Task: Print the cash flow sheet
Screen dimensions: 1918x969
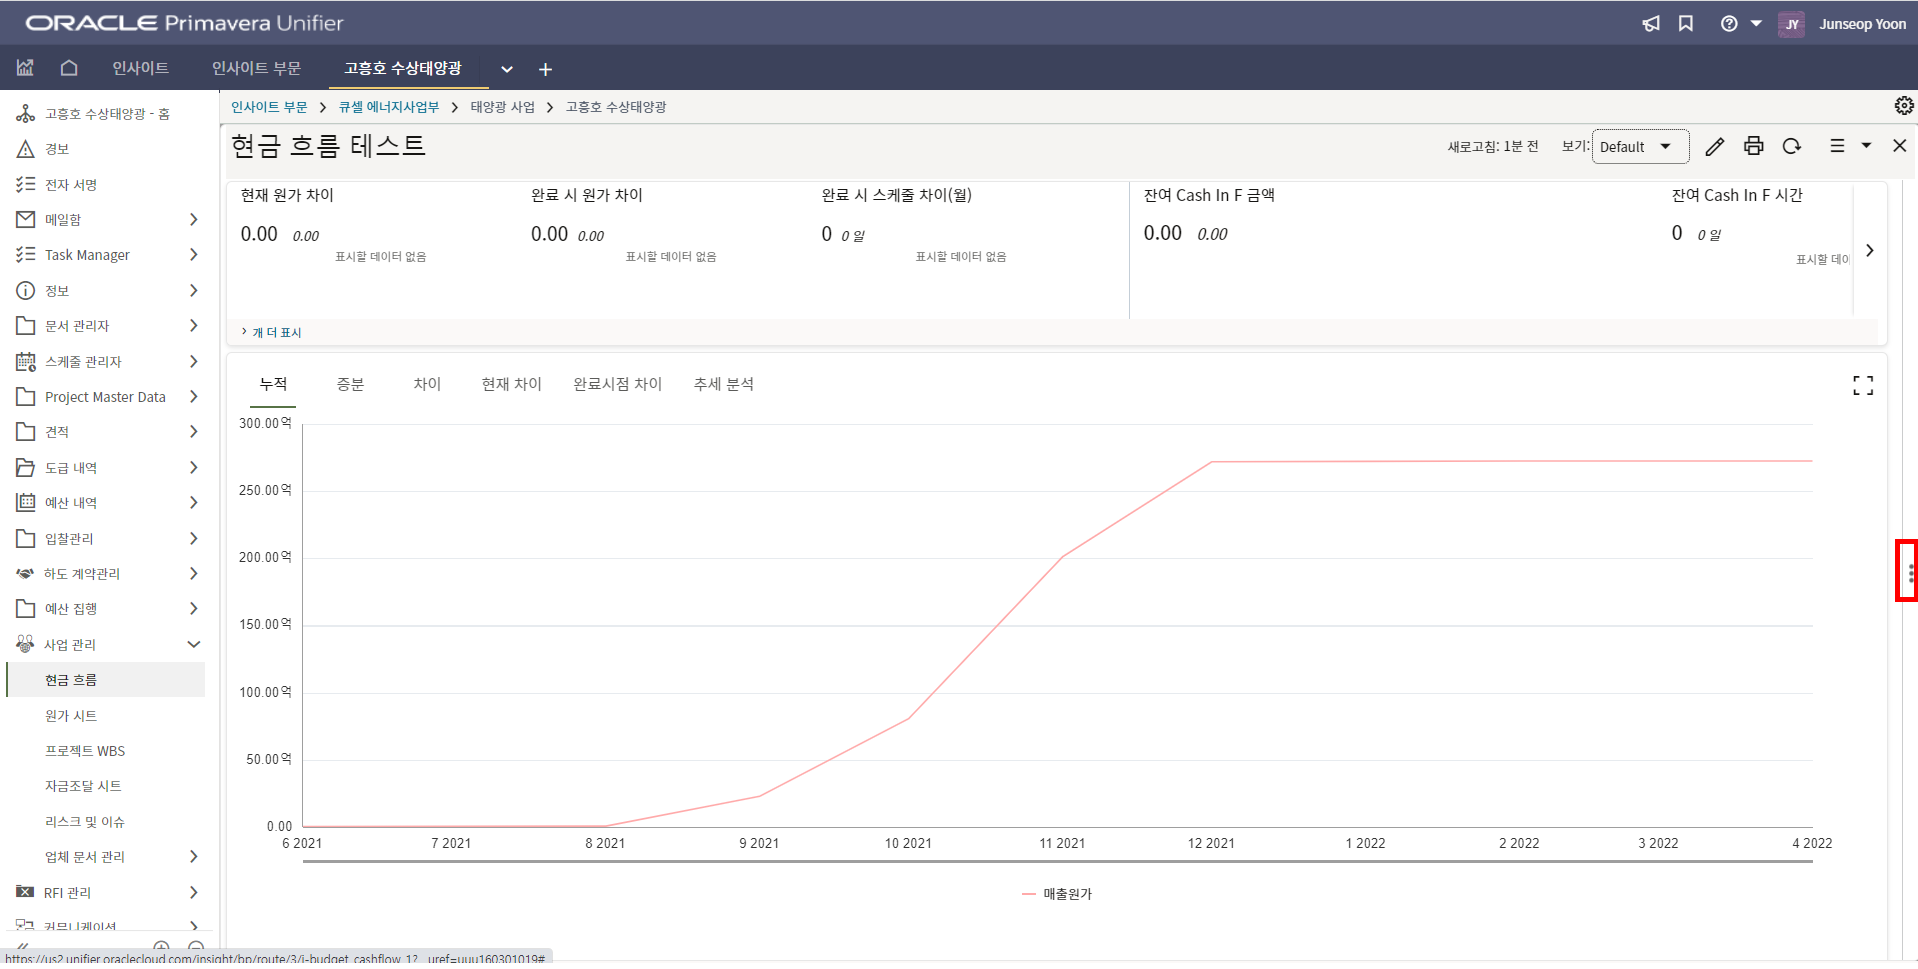Action: 1753,146
